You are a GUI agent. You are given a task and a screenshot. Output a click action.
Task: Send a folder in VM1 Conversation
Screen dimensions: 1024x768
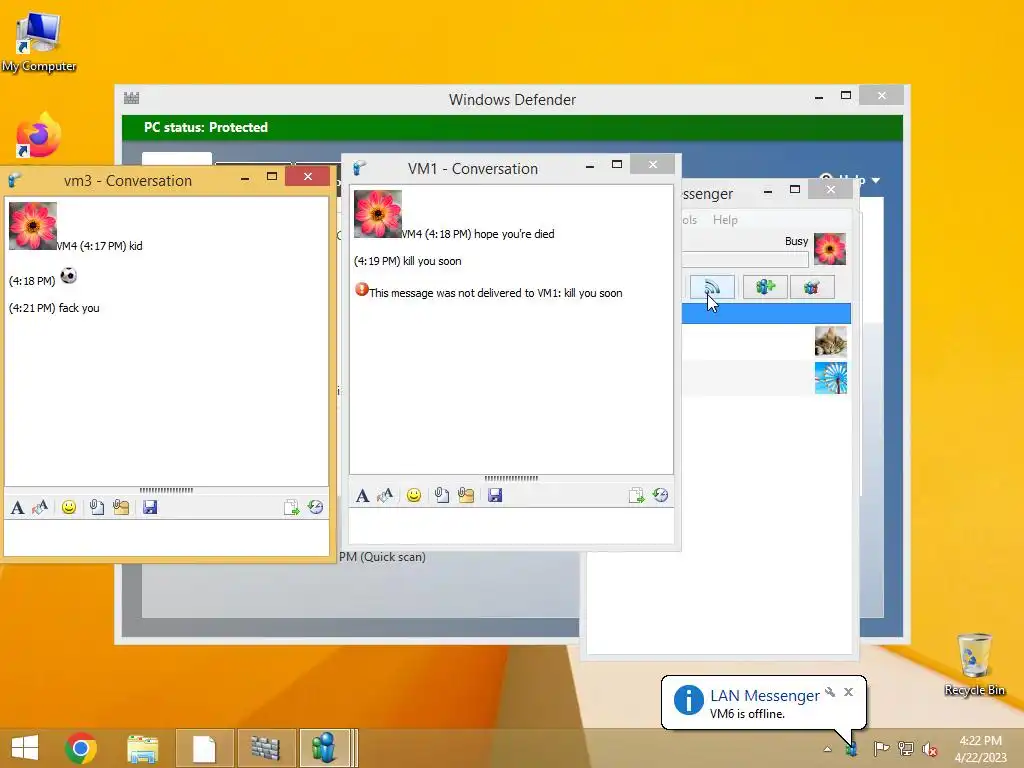(x=466, y=496)
